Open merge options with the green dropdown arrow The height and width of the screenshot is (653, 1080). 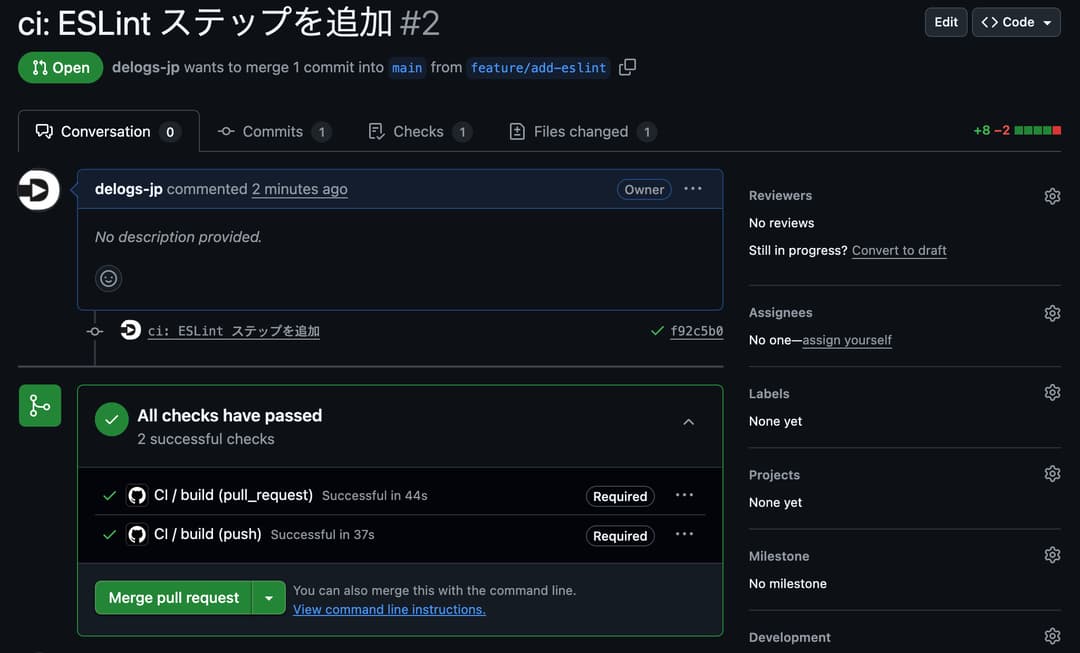click(x=268, y=597)
